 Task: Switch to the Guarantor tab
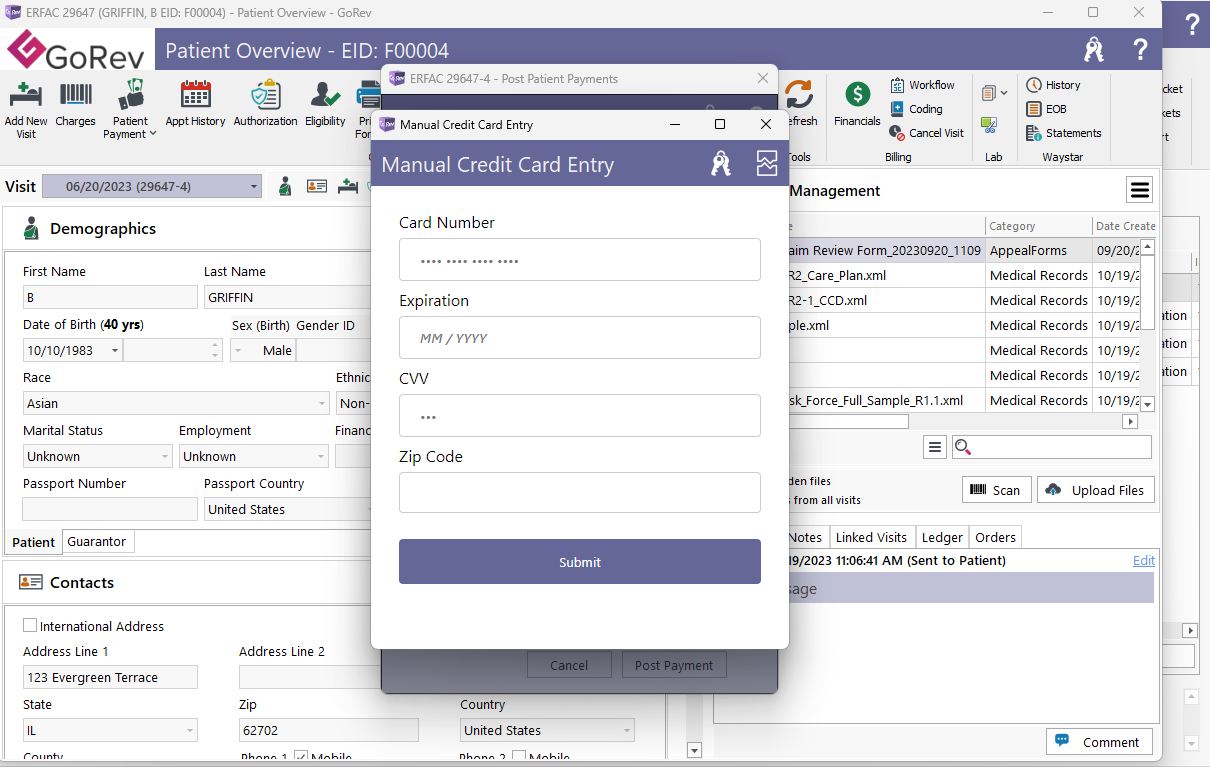[x=97, y=541]
